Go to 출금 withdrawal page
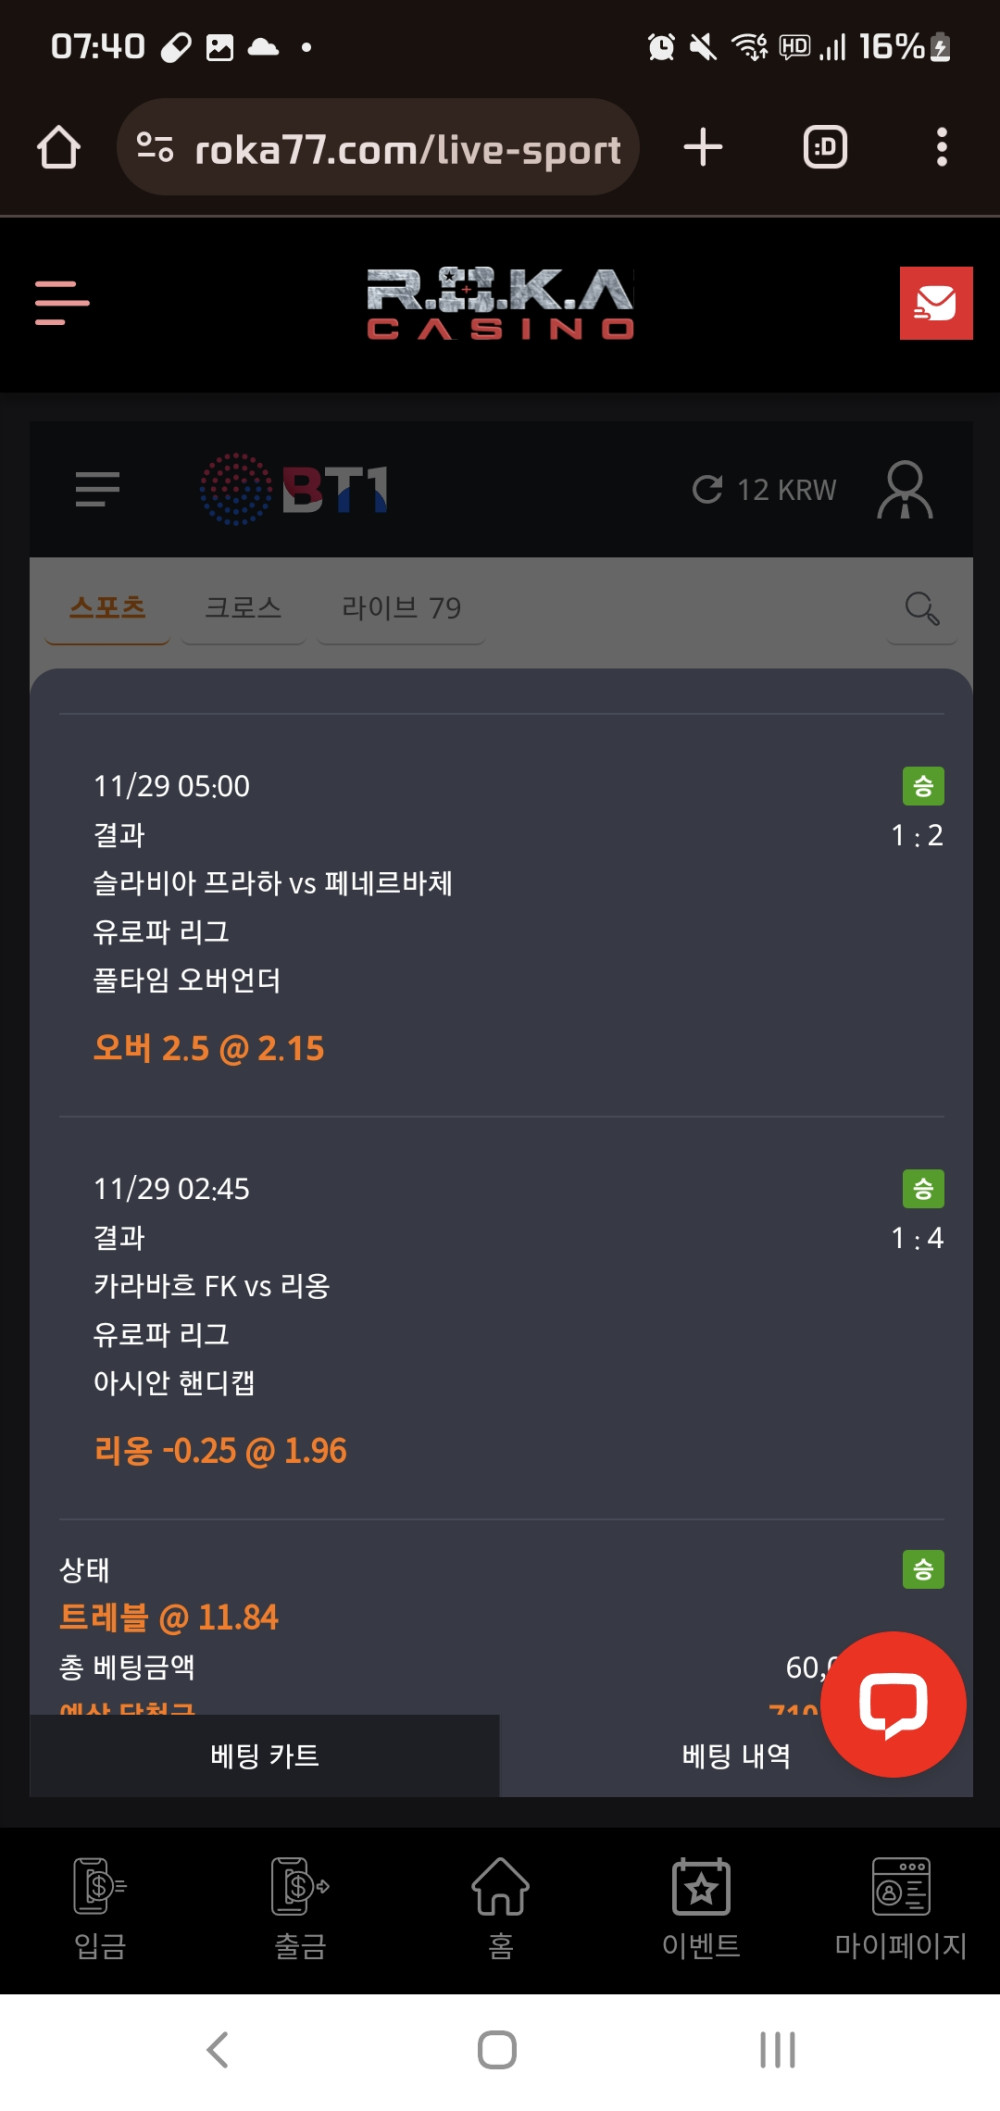 pos(300,1908)
